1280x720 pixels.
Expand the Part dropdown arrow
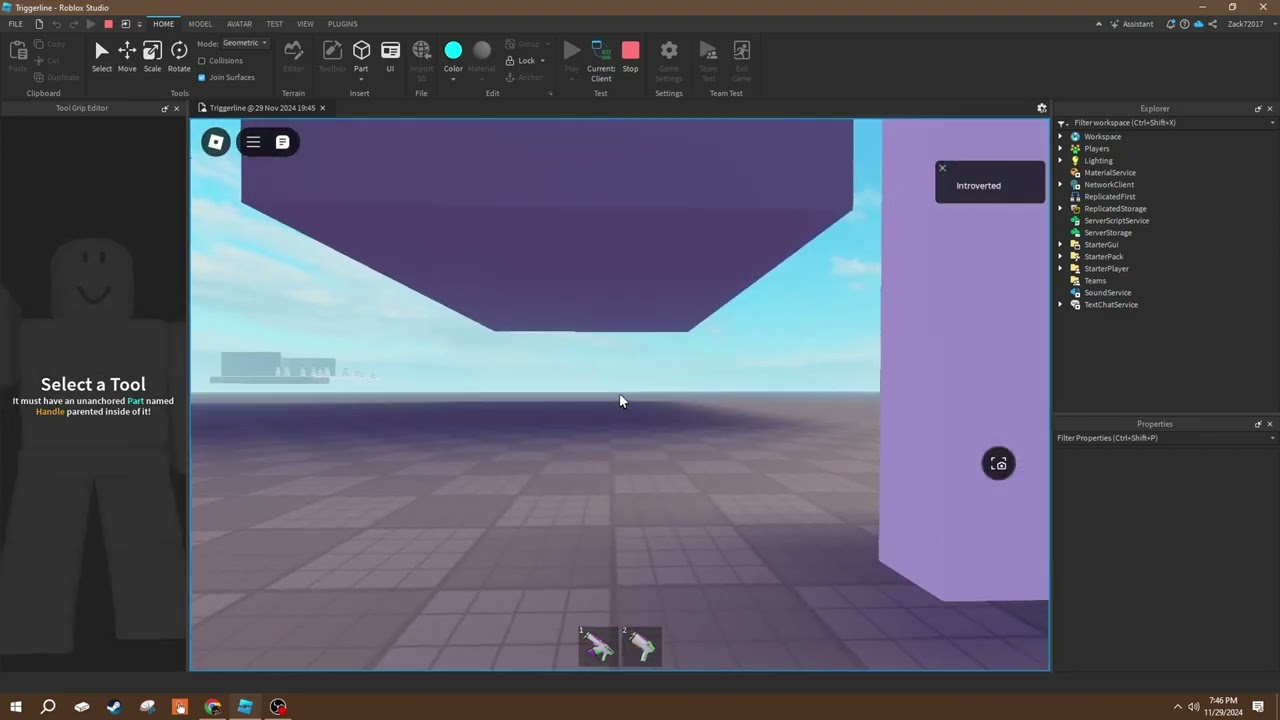point(361,78)
